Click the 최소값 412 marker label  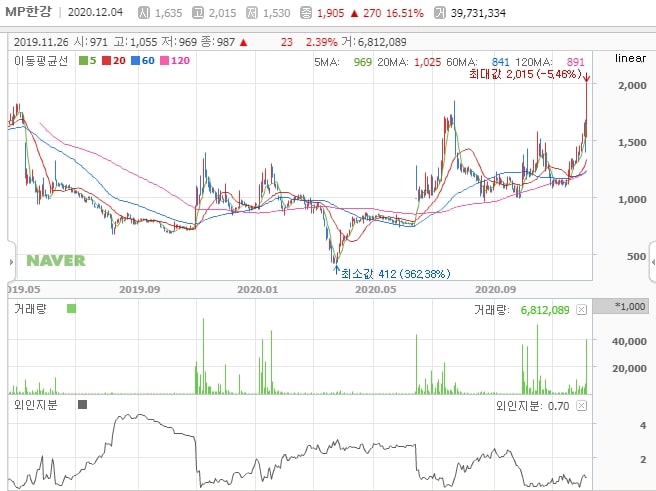tap(396, 274)
